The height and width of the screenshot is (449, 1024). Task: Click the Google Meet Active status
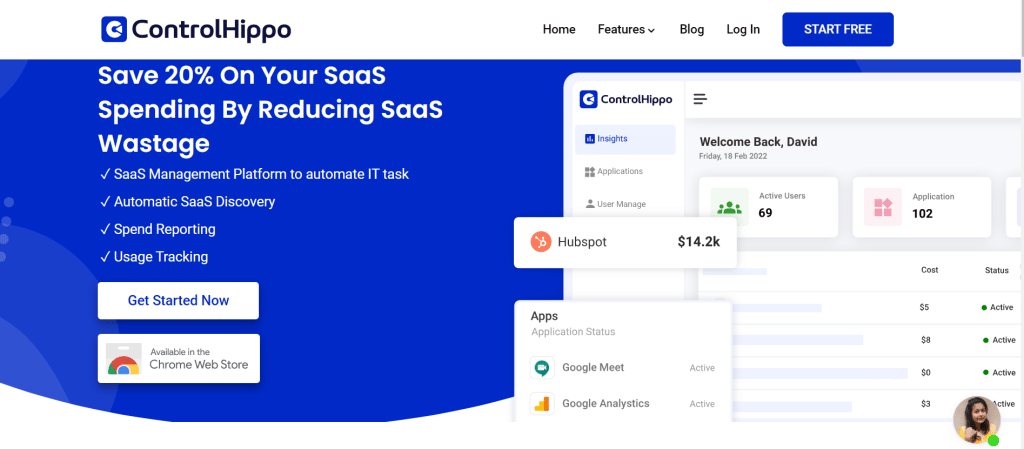702,368
